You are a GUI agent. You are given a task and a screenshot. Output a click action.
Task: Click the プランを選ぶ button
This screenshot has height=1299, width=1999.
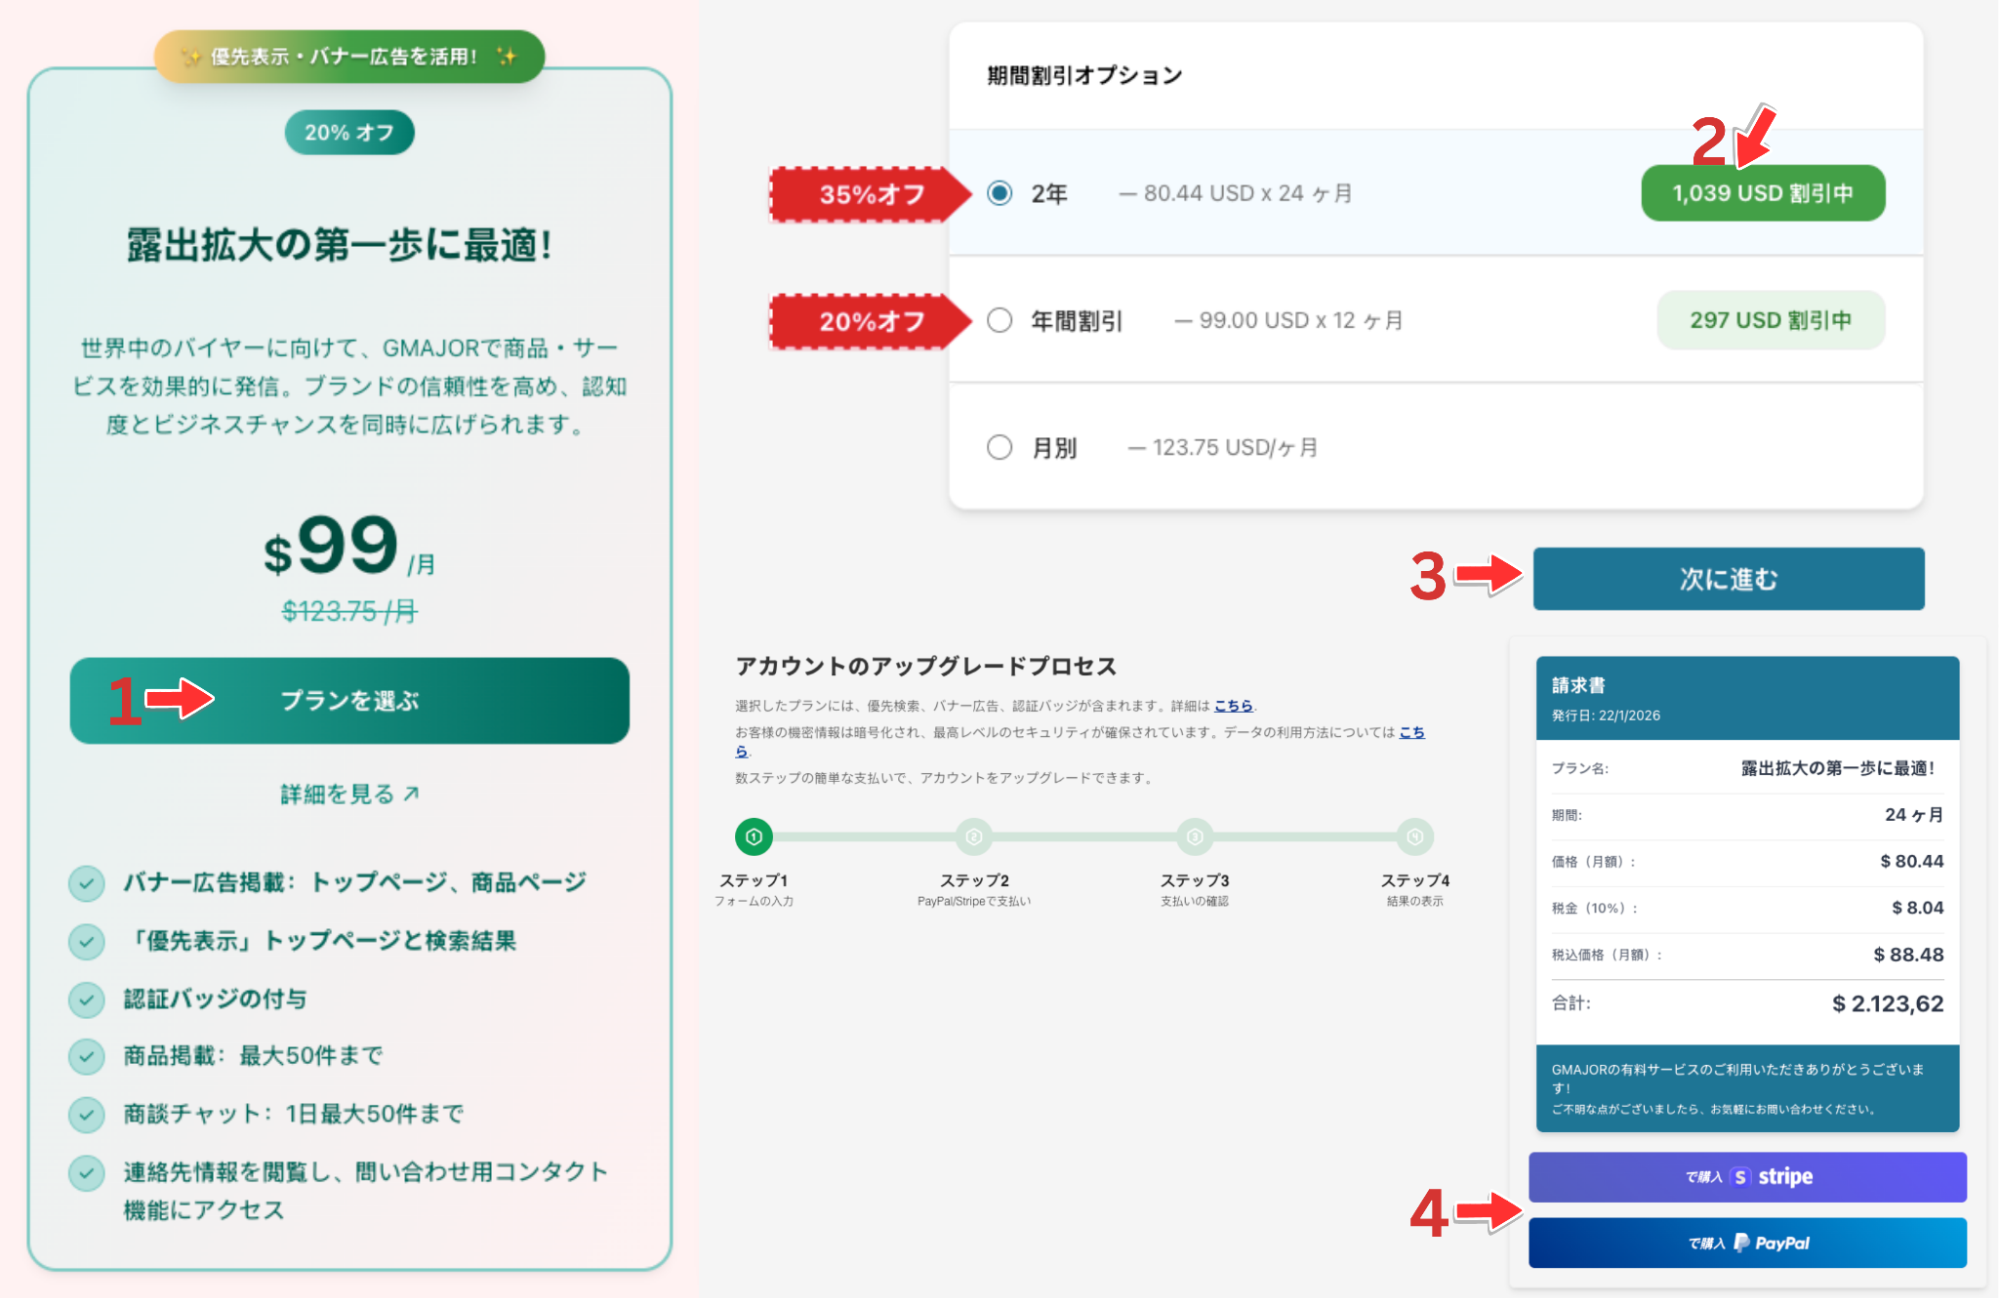[x=349, y=700]
